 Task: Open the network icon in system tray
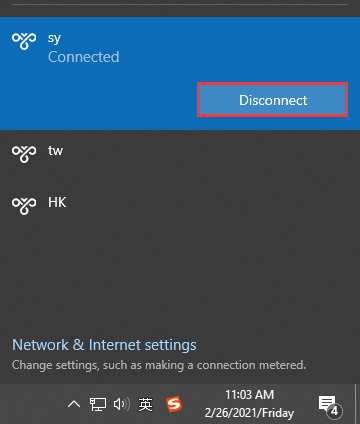click(98, 404)
